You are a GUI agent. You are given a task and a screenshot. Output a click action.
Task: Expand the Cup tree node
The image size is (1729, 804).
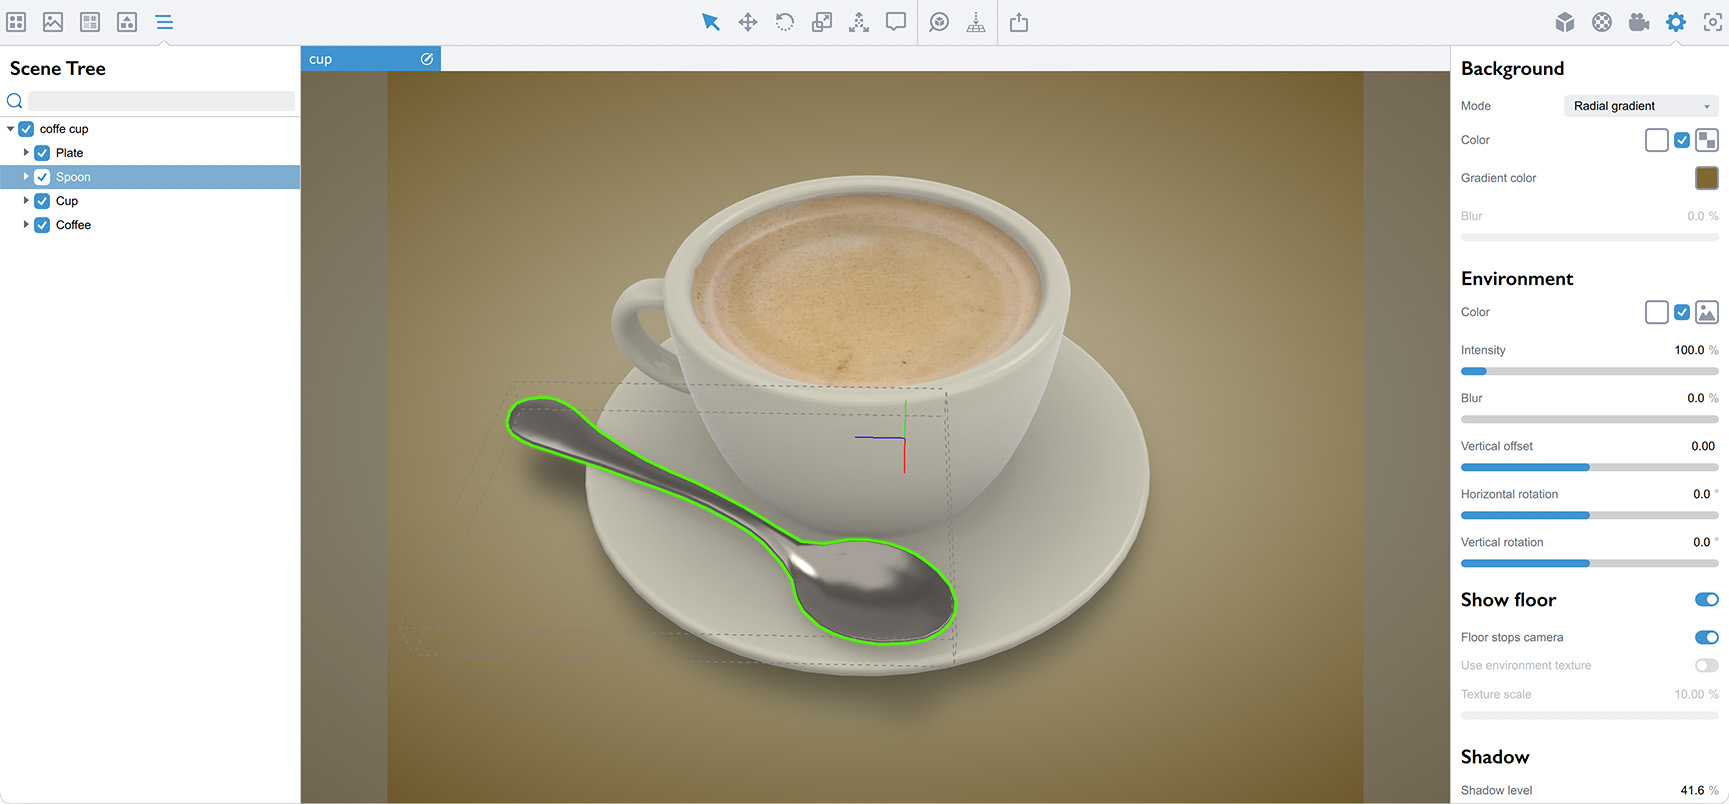[x=26, y=201]
